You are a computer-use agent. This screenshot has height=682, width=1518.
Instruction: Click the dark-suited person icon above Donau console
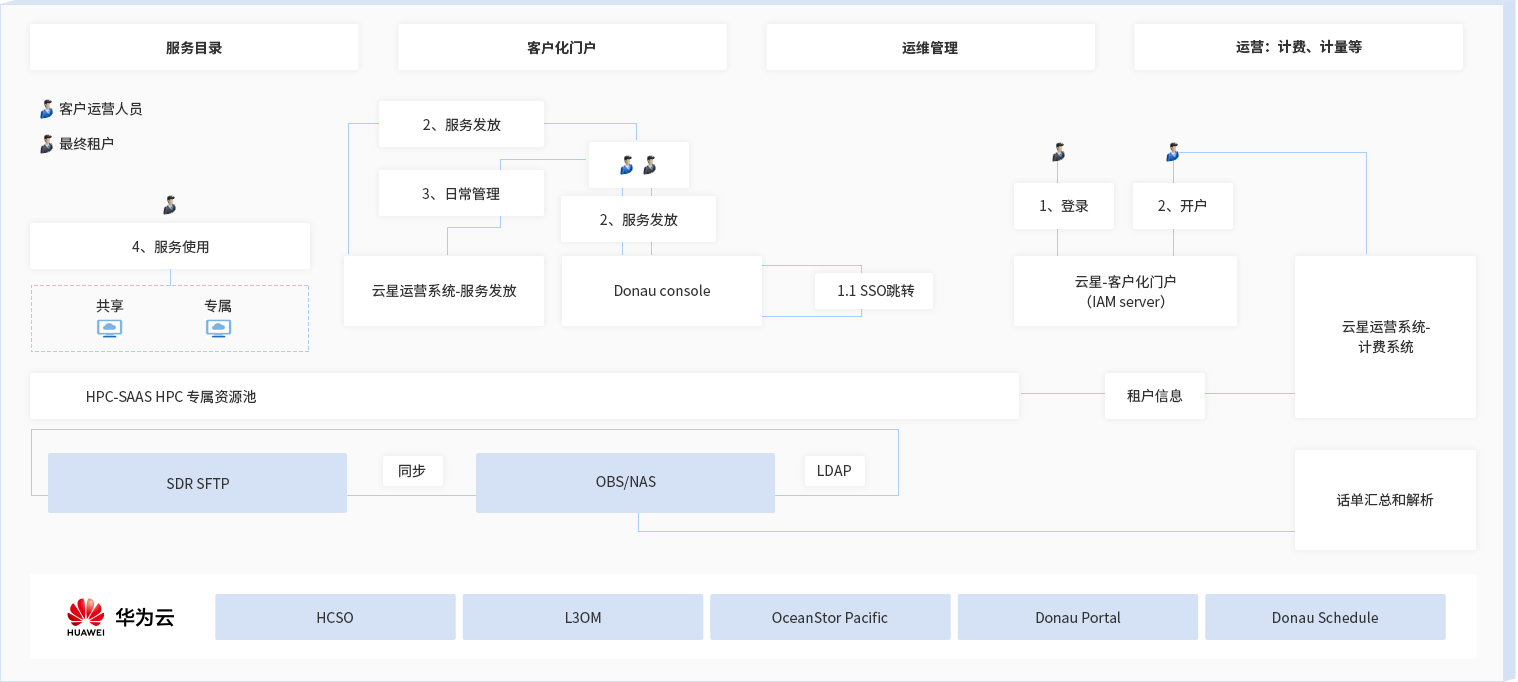point(650,165)
